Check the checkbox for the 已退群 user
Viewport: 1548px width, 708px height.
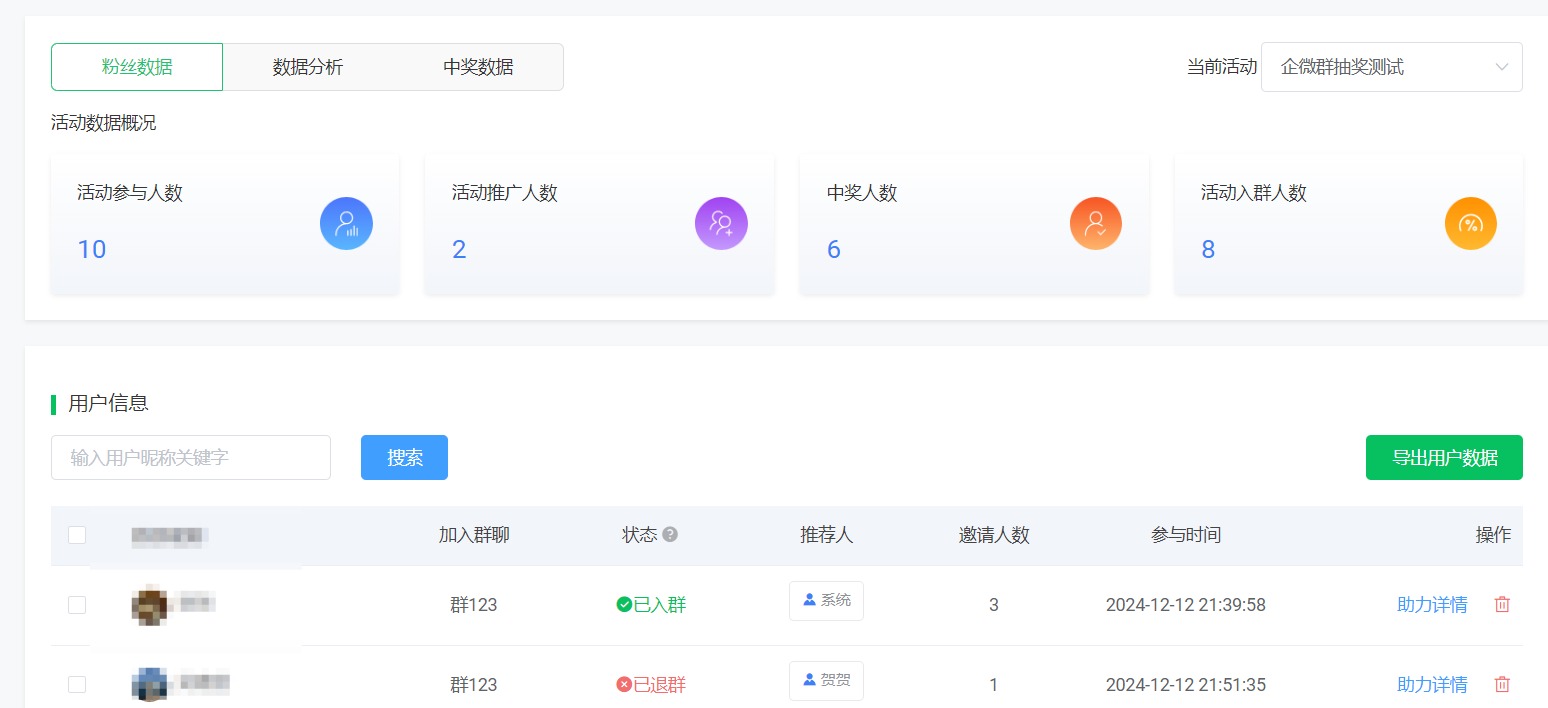coord(77,684)
